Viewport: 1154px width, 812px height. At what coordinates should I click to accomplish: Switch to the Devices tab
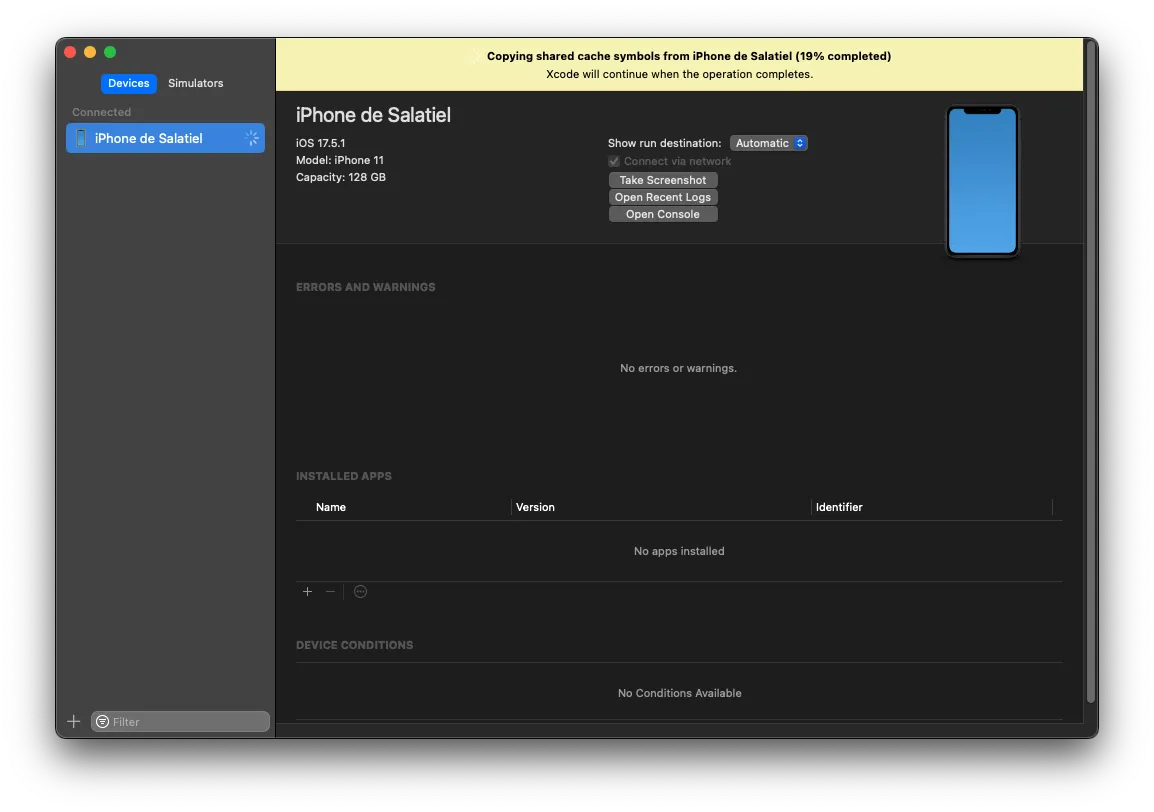[x=129, y=83]
